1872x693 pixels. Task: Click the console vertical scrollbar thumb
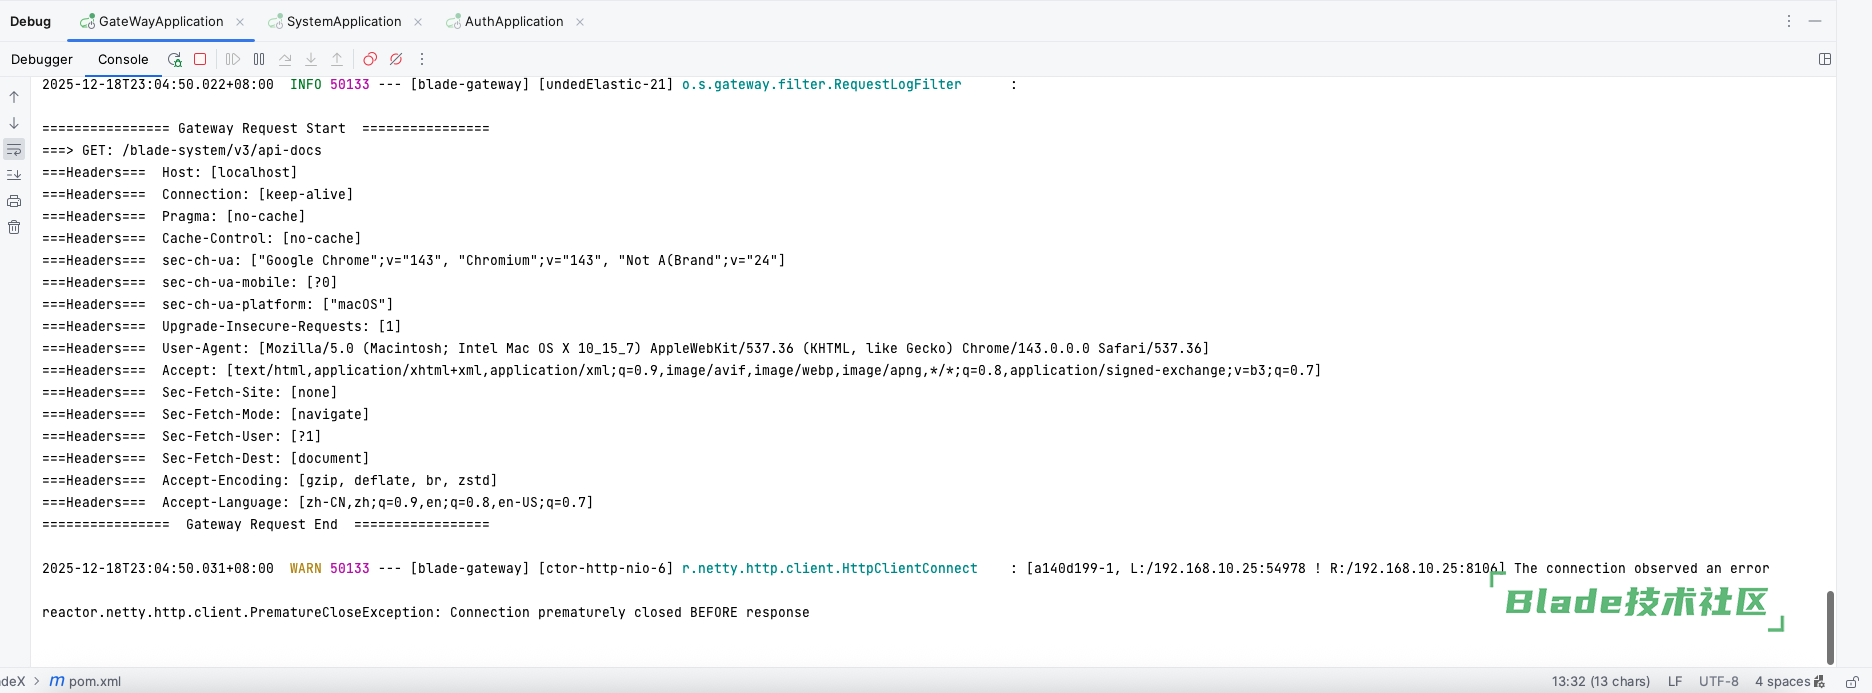(1830, 627)
